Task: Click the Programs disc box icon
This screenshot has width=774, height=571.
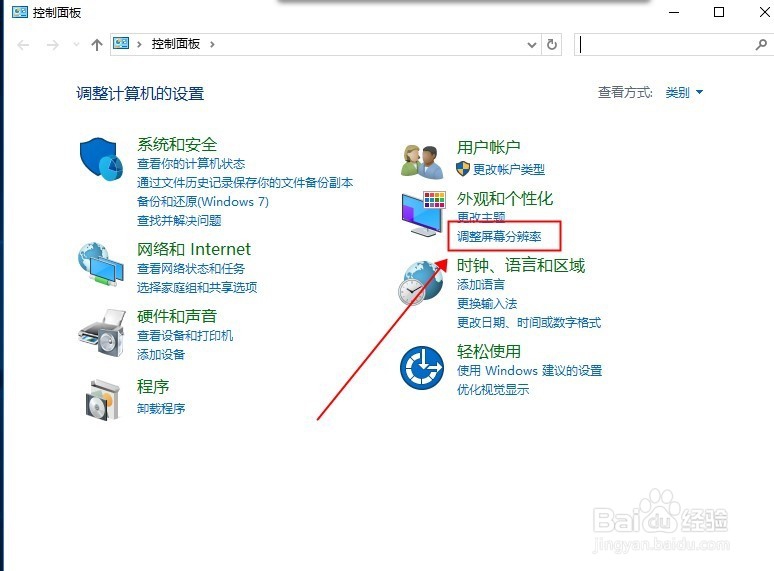Action: click(103, 400)
